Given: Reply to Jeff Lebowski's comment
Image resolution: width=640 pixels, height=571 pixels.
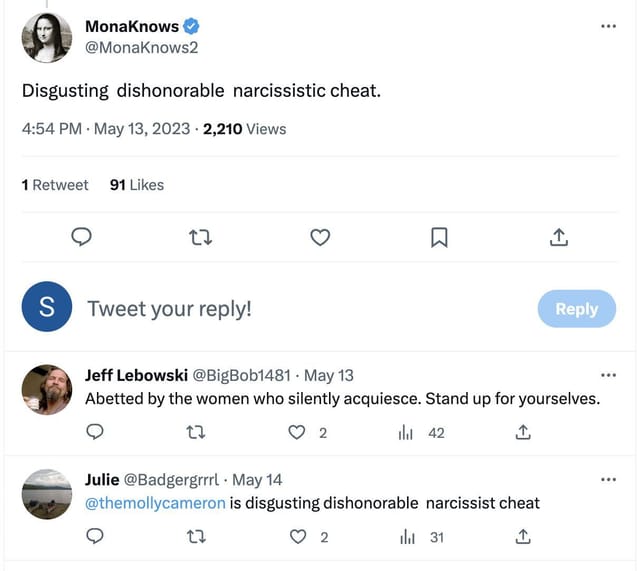Looking at the screenshot, I should pyautogui.click(x=95, y=433).
